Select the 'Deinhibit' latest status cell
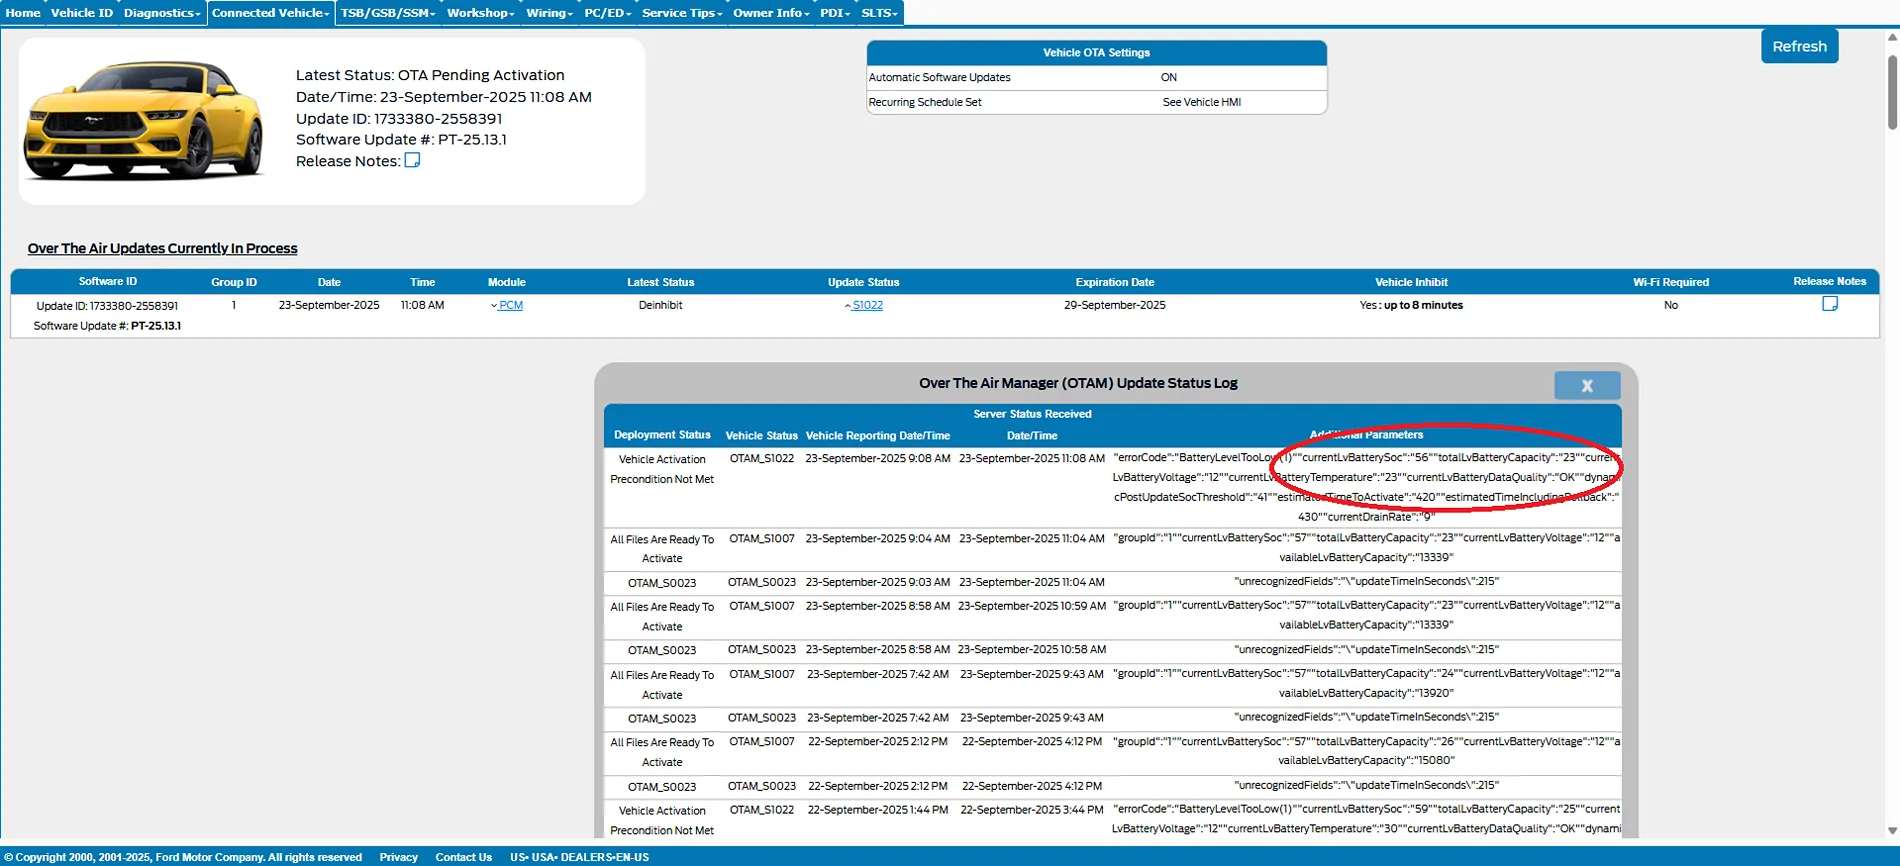The image size is (1900, 866). [x=660, y=305]
